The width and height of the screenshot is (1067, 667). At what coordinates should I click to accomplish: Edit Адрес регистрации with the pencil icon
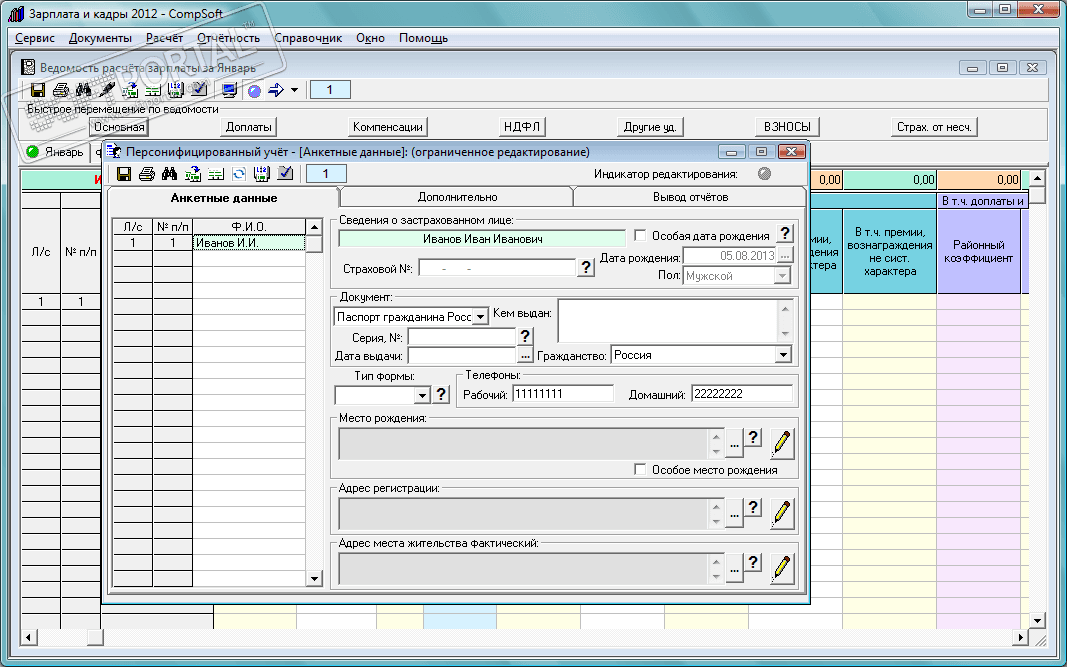pyautogui.click(x=781, y=514)
